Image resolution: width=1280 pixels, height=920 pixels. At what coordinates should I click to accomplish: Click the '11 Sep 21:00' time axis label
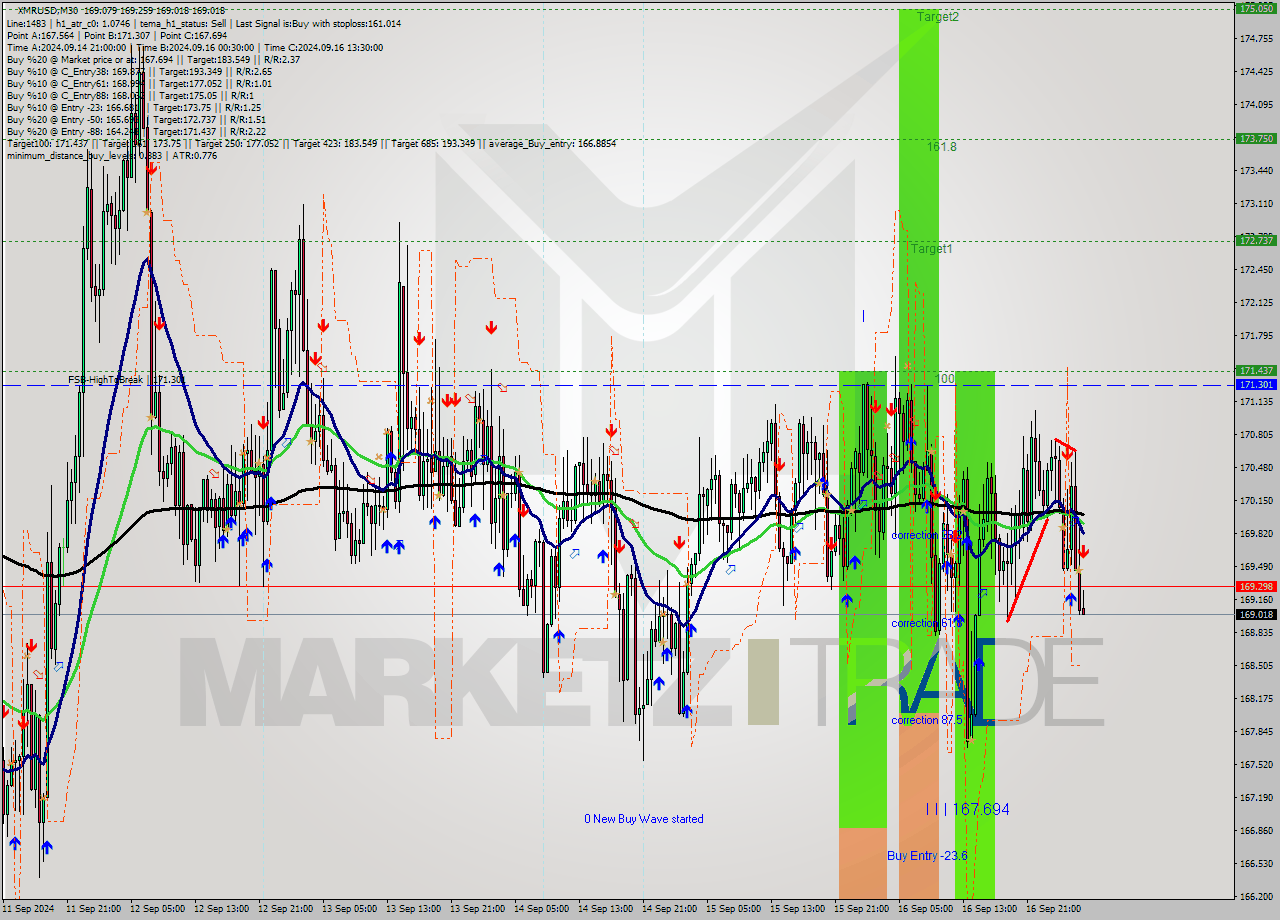point(93,909)
